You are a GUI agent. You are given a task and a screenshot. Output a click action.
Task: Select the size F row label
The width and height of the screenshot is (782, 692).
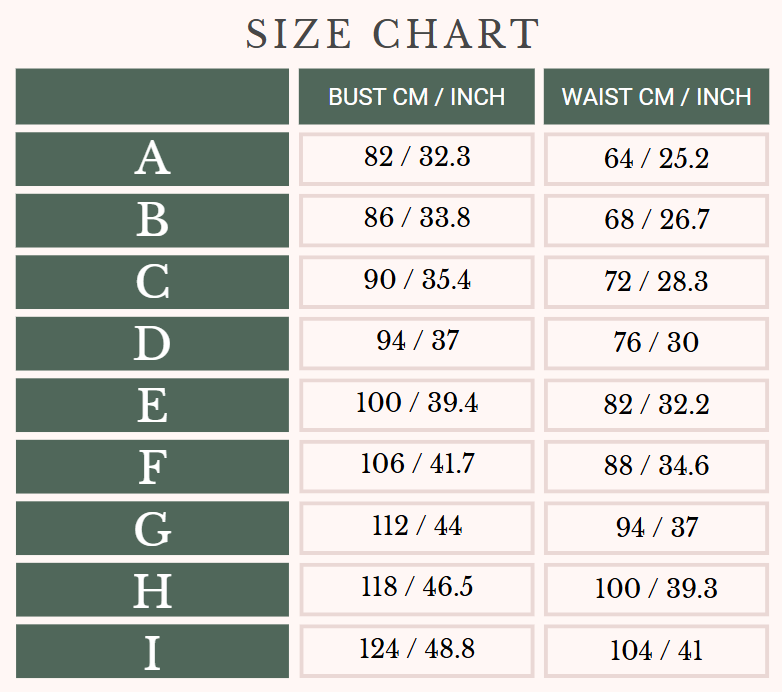(x=152, y=467)
